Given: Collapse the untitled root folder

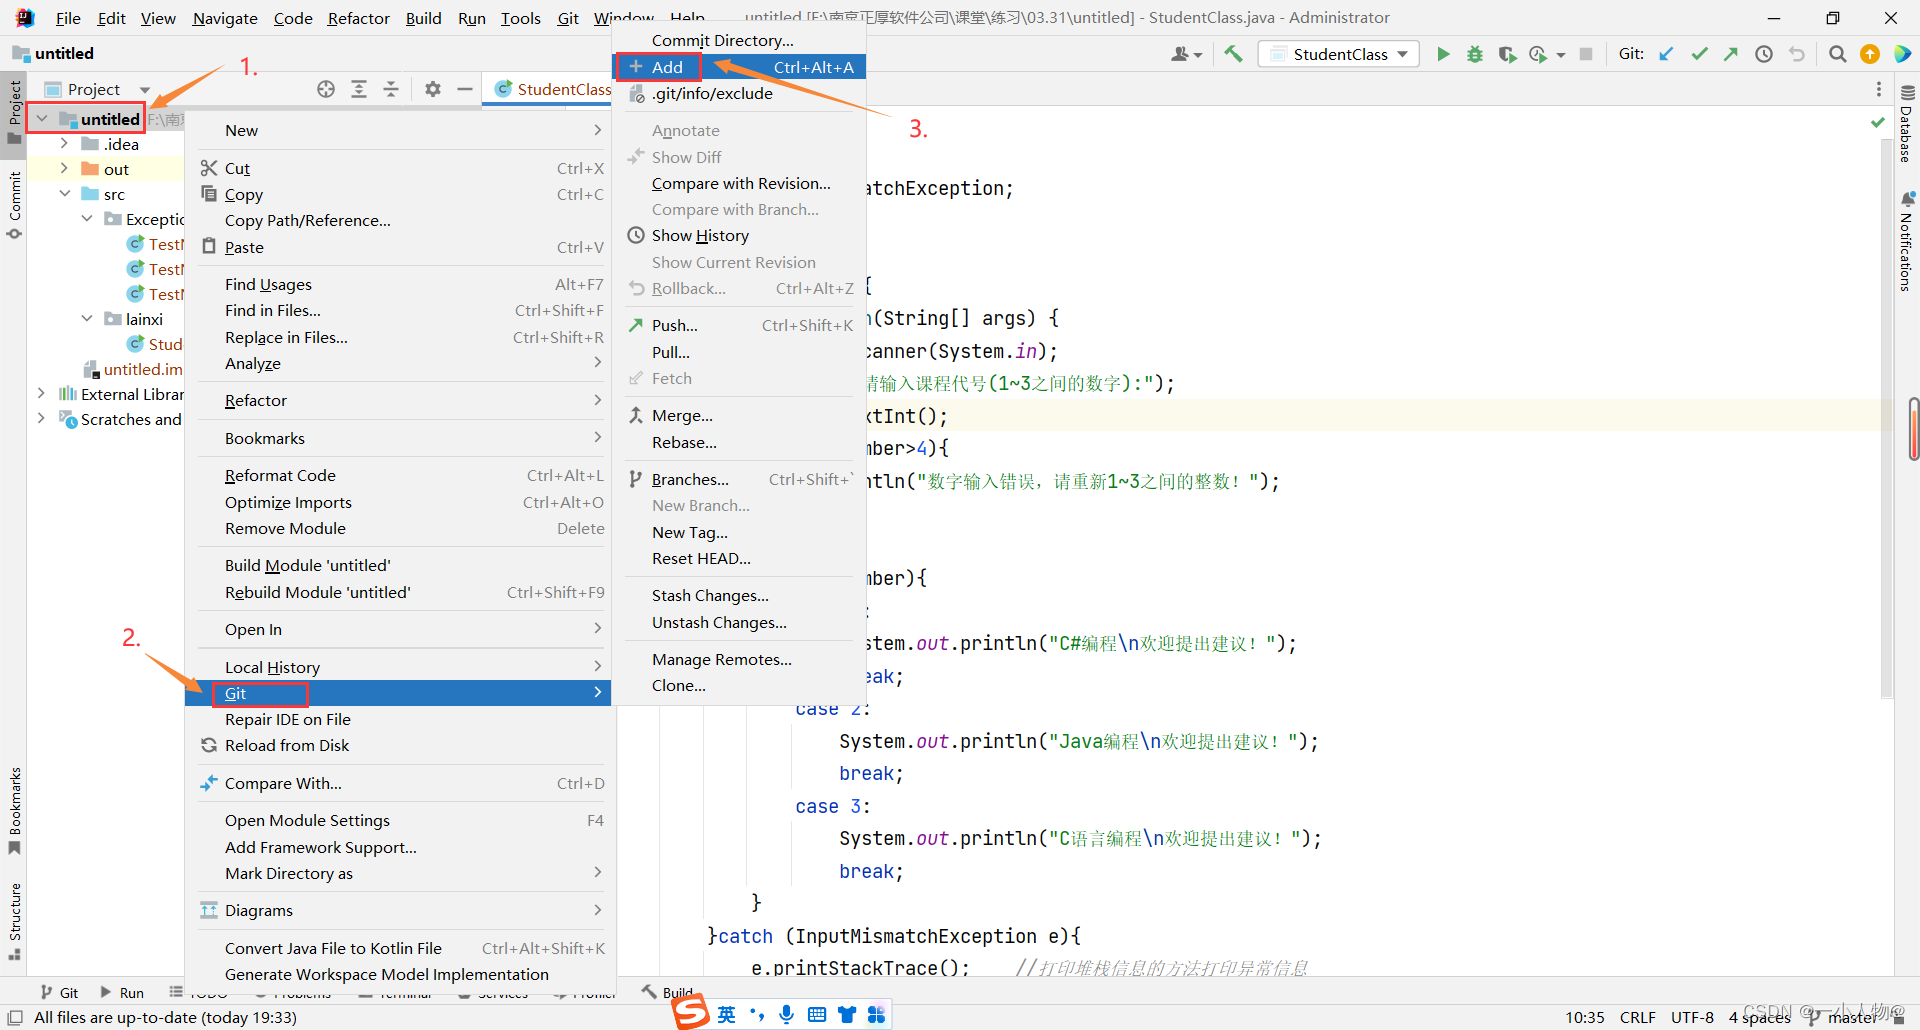Looking at the screenshot, I should pos(42,119).
